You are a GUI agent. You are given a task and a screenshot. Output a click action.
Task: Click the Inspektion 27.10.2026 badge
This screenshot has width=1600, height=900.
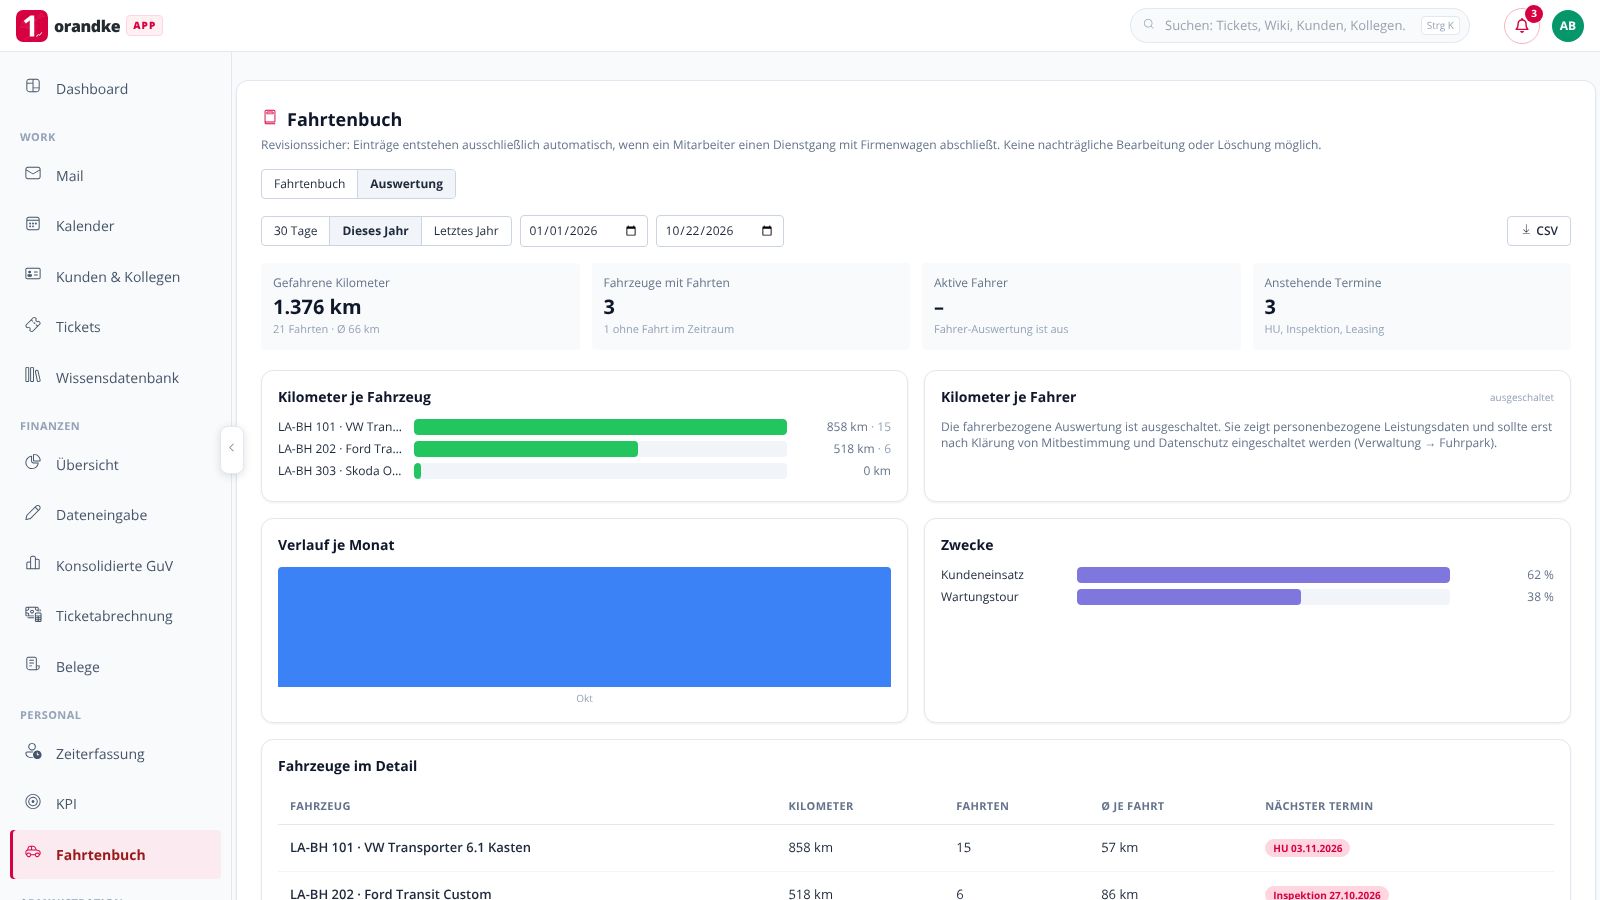coord(1326,894)
